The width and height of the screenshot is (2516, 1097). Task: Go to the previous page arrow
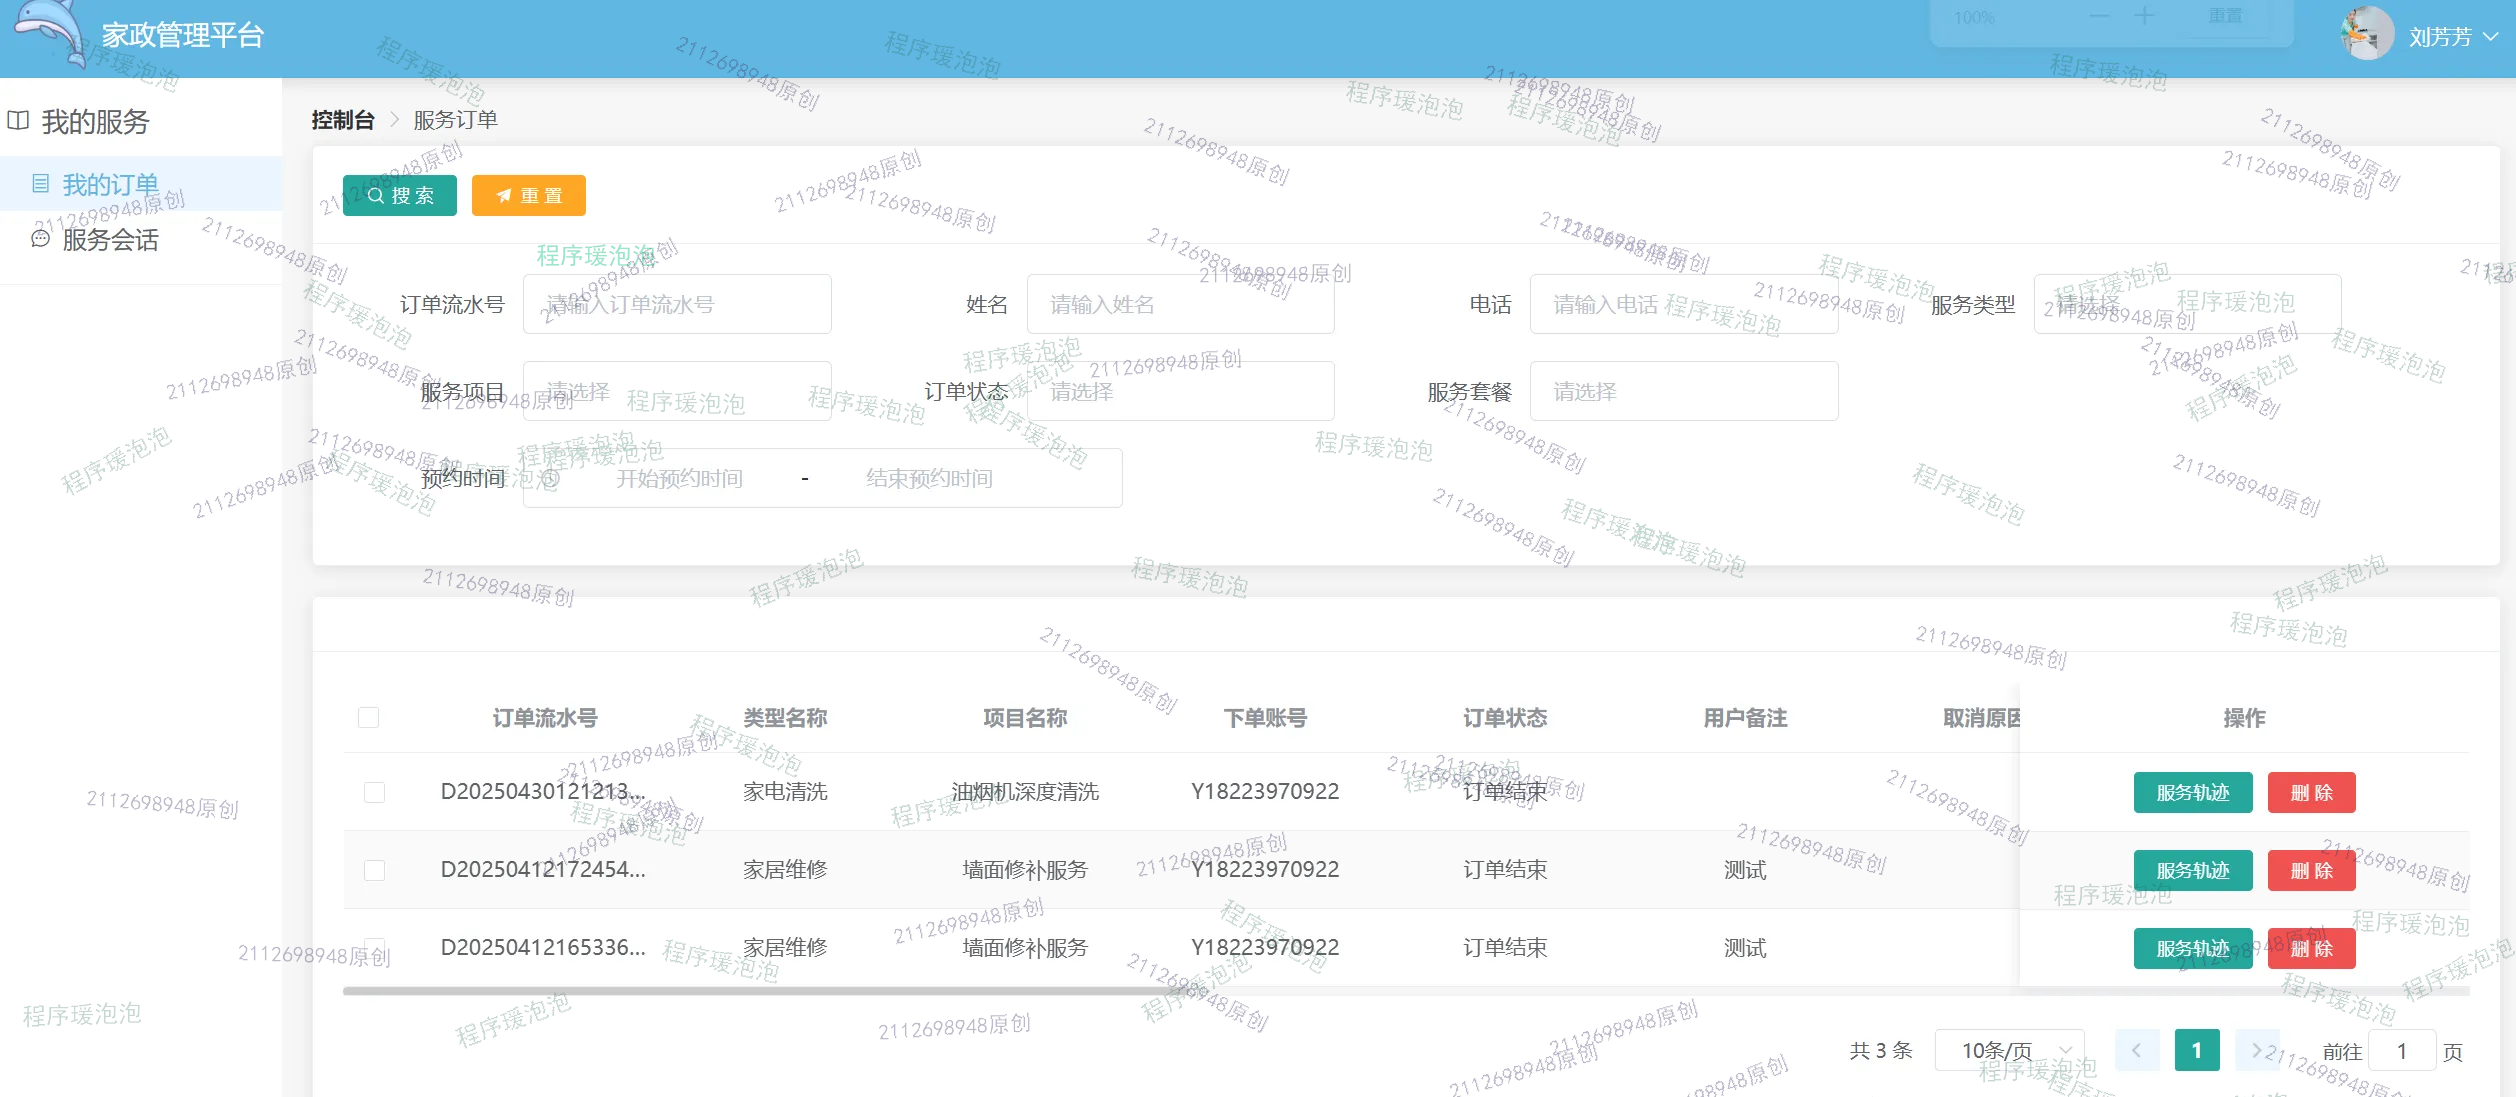coord(2137,1050)
